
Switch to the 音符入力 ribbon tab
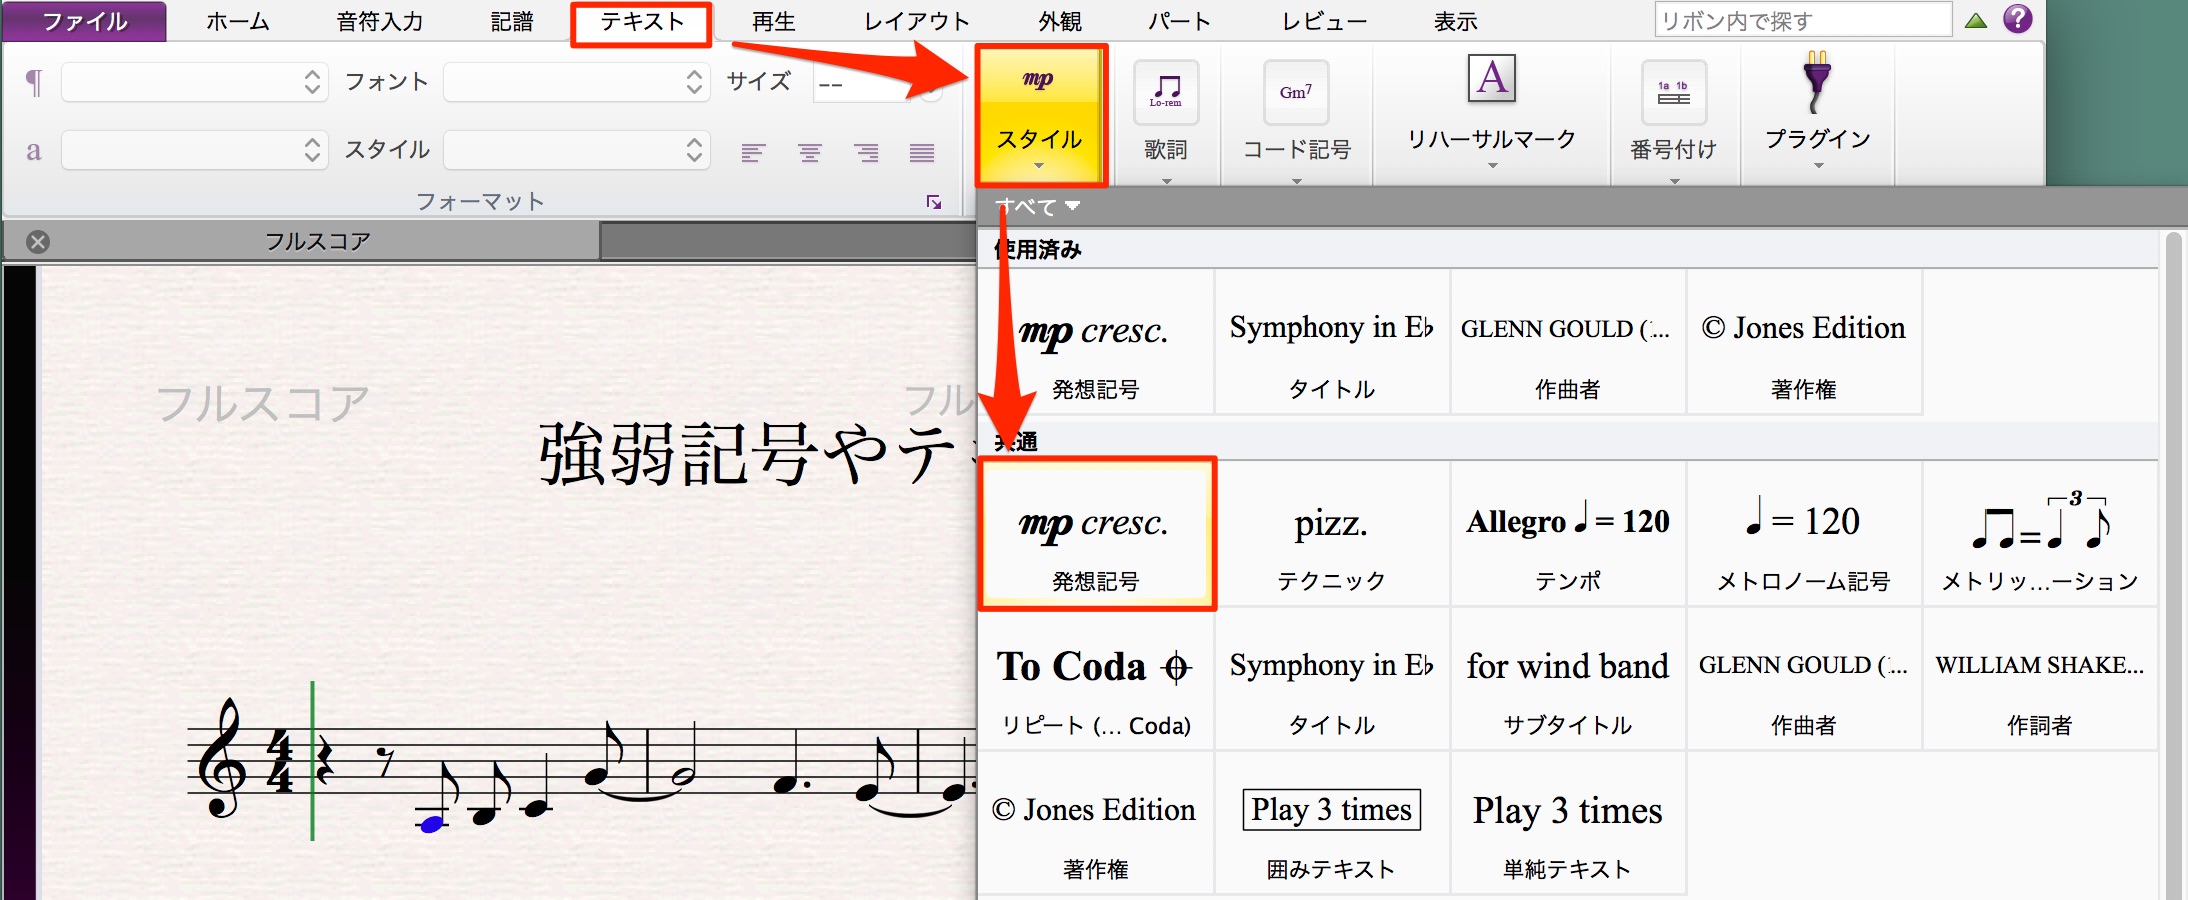(x=380, y=21)
